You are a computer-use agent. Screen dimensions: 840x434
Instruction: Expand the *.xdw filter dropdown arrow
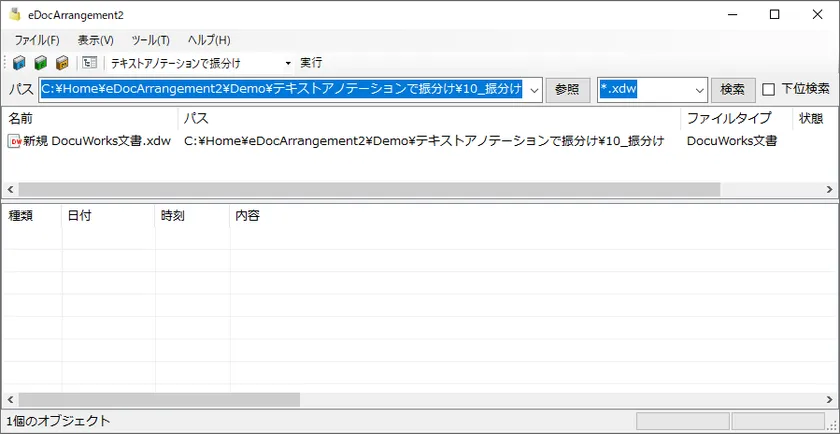700,90
